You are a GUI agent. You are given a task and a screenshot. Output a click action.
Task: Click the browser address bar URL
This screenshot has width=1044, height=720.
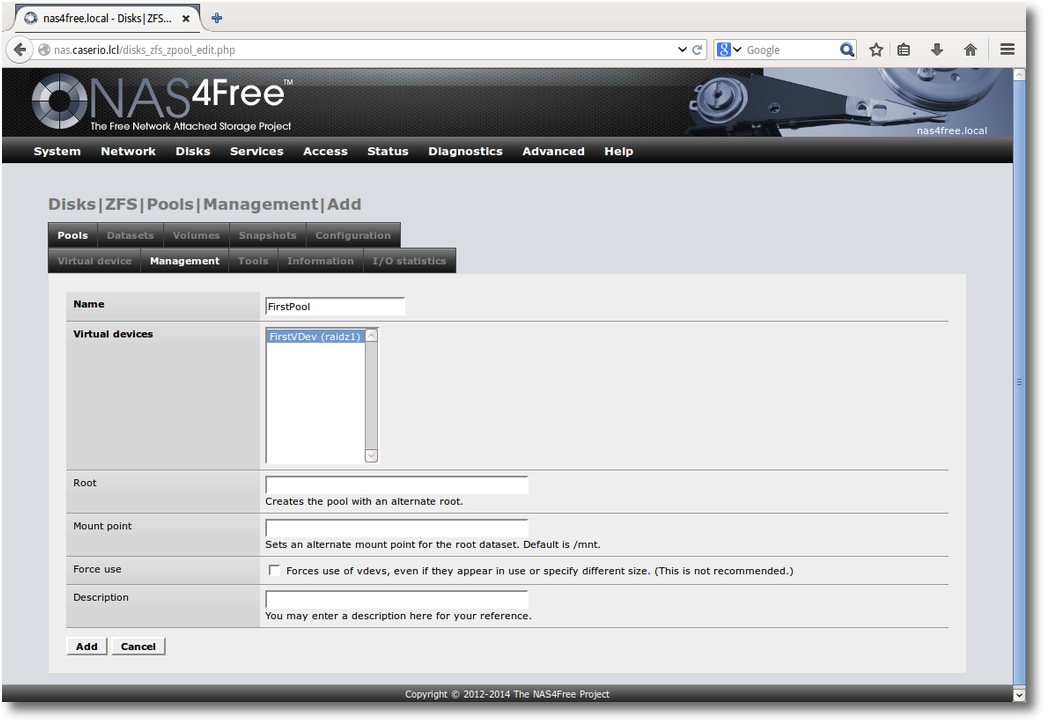coord(144,49)
